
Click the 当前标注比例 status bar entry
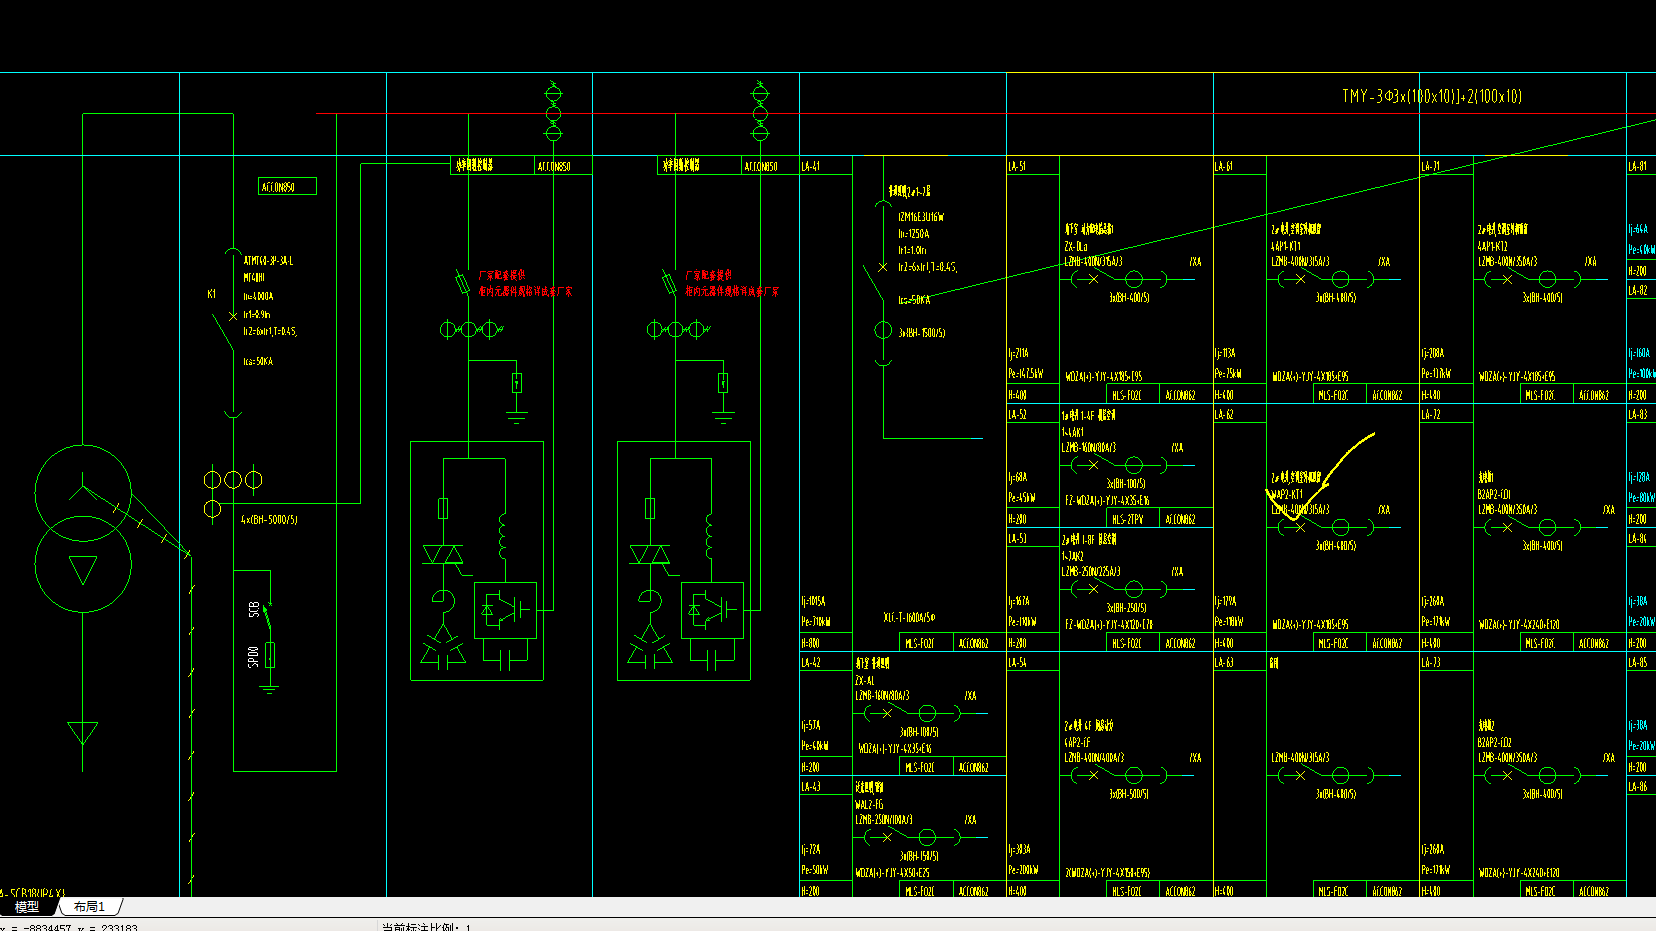pos(425,927)
